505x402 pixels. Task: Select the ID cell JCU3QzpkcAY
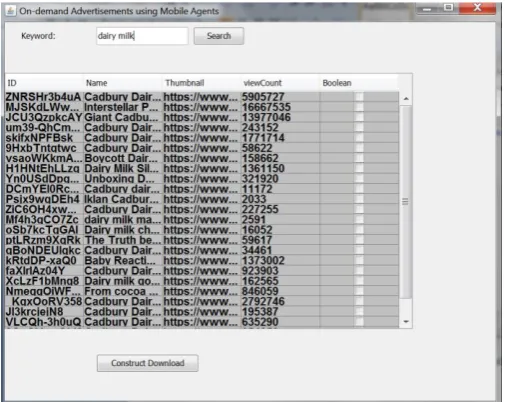(44, 117)
